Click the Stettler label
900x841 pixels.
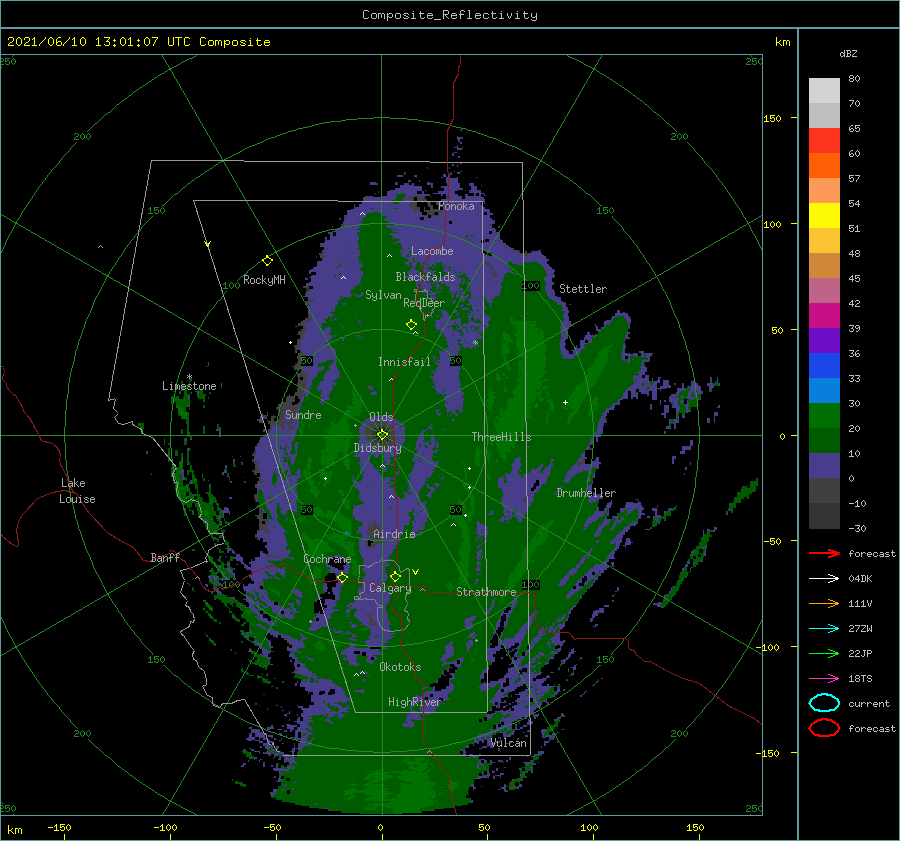pyautogui.click(x=583, y=289)
